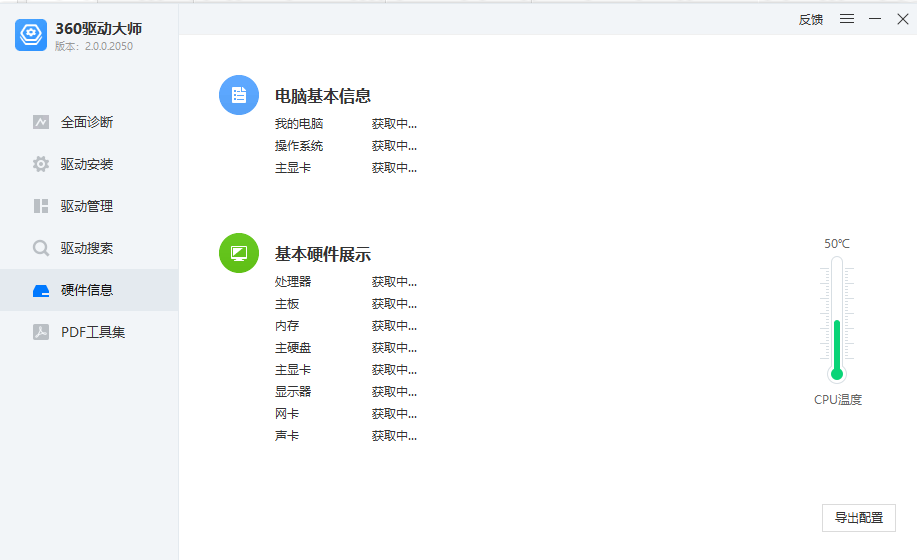Image resolution: width=917 pixels, height=560 pixels.
Task: Click the 主硬盘 row label
Action: coord(293,348)
